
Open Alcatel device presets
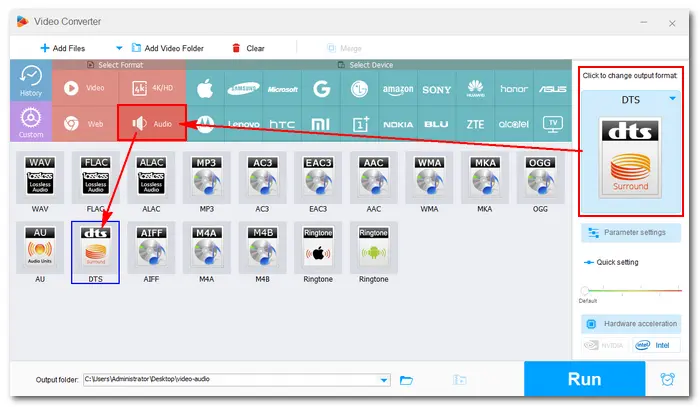pyautogui.click(x=514, y=124)
